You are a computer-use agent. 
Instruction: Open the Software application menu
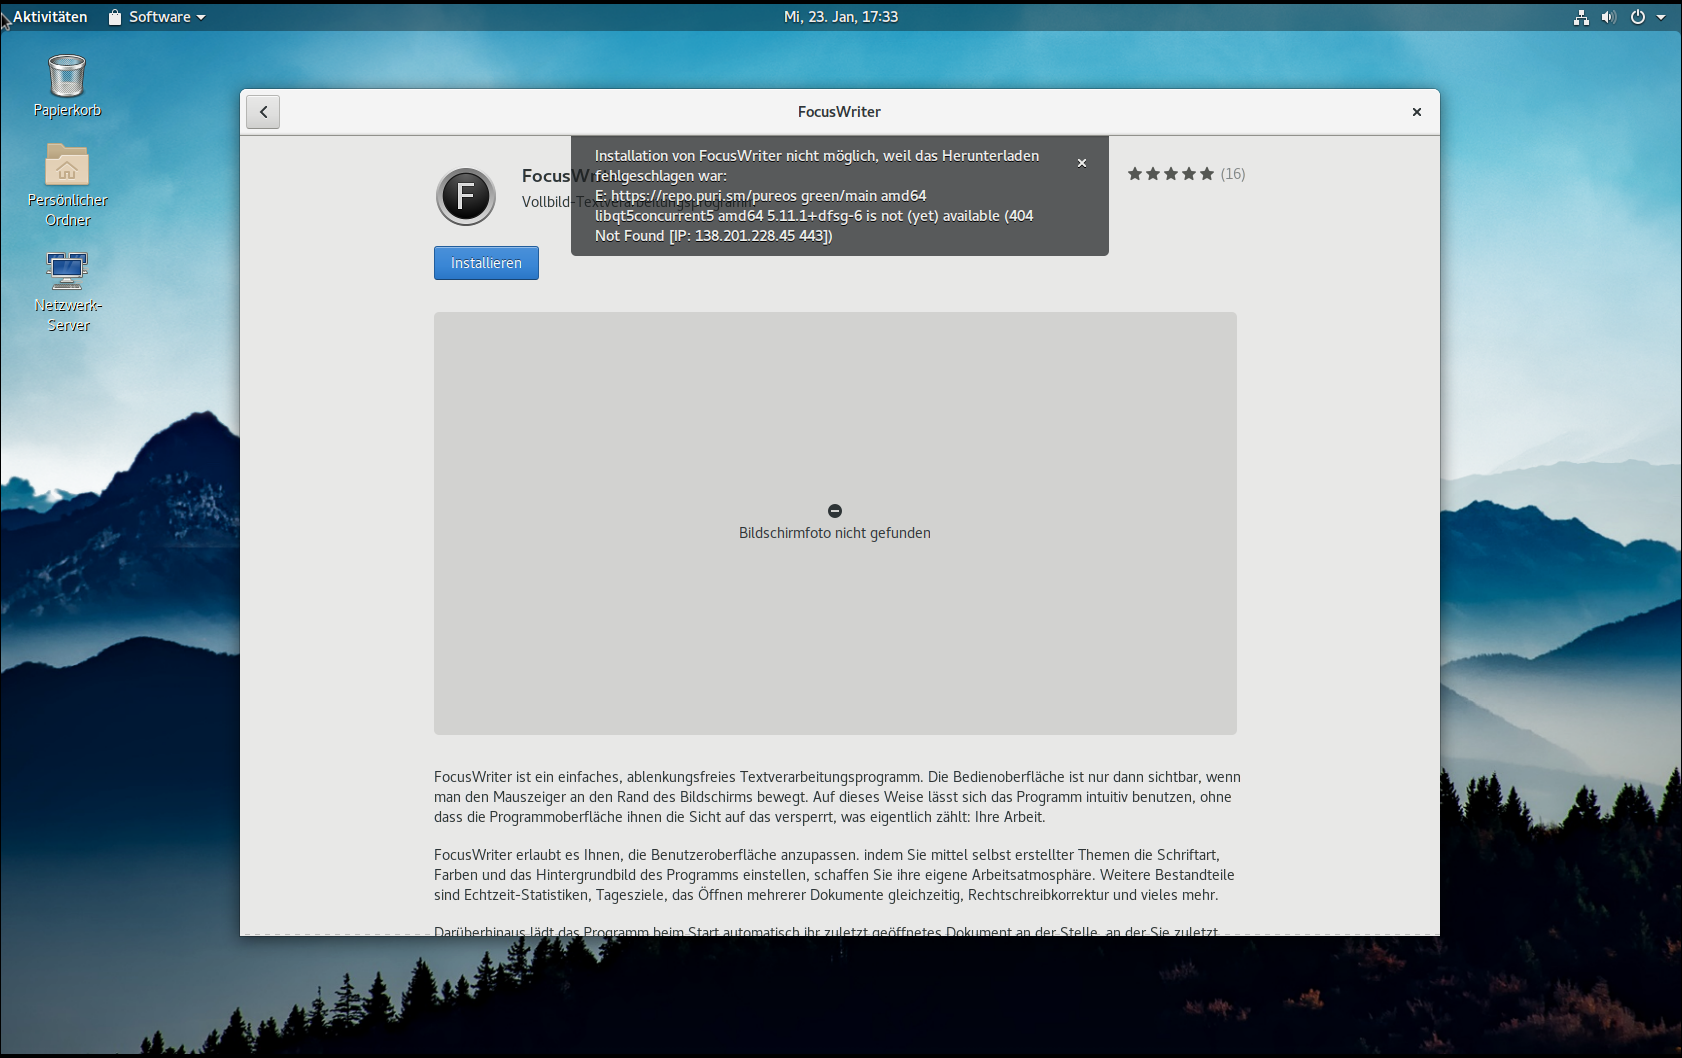coord(157,17)
